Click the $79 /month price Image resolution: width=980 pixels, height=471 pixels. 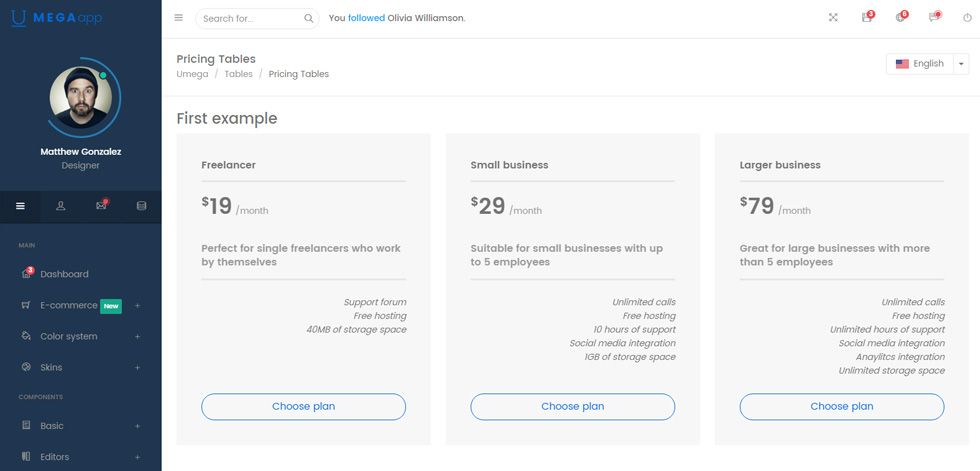point(776,206)
